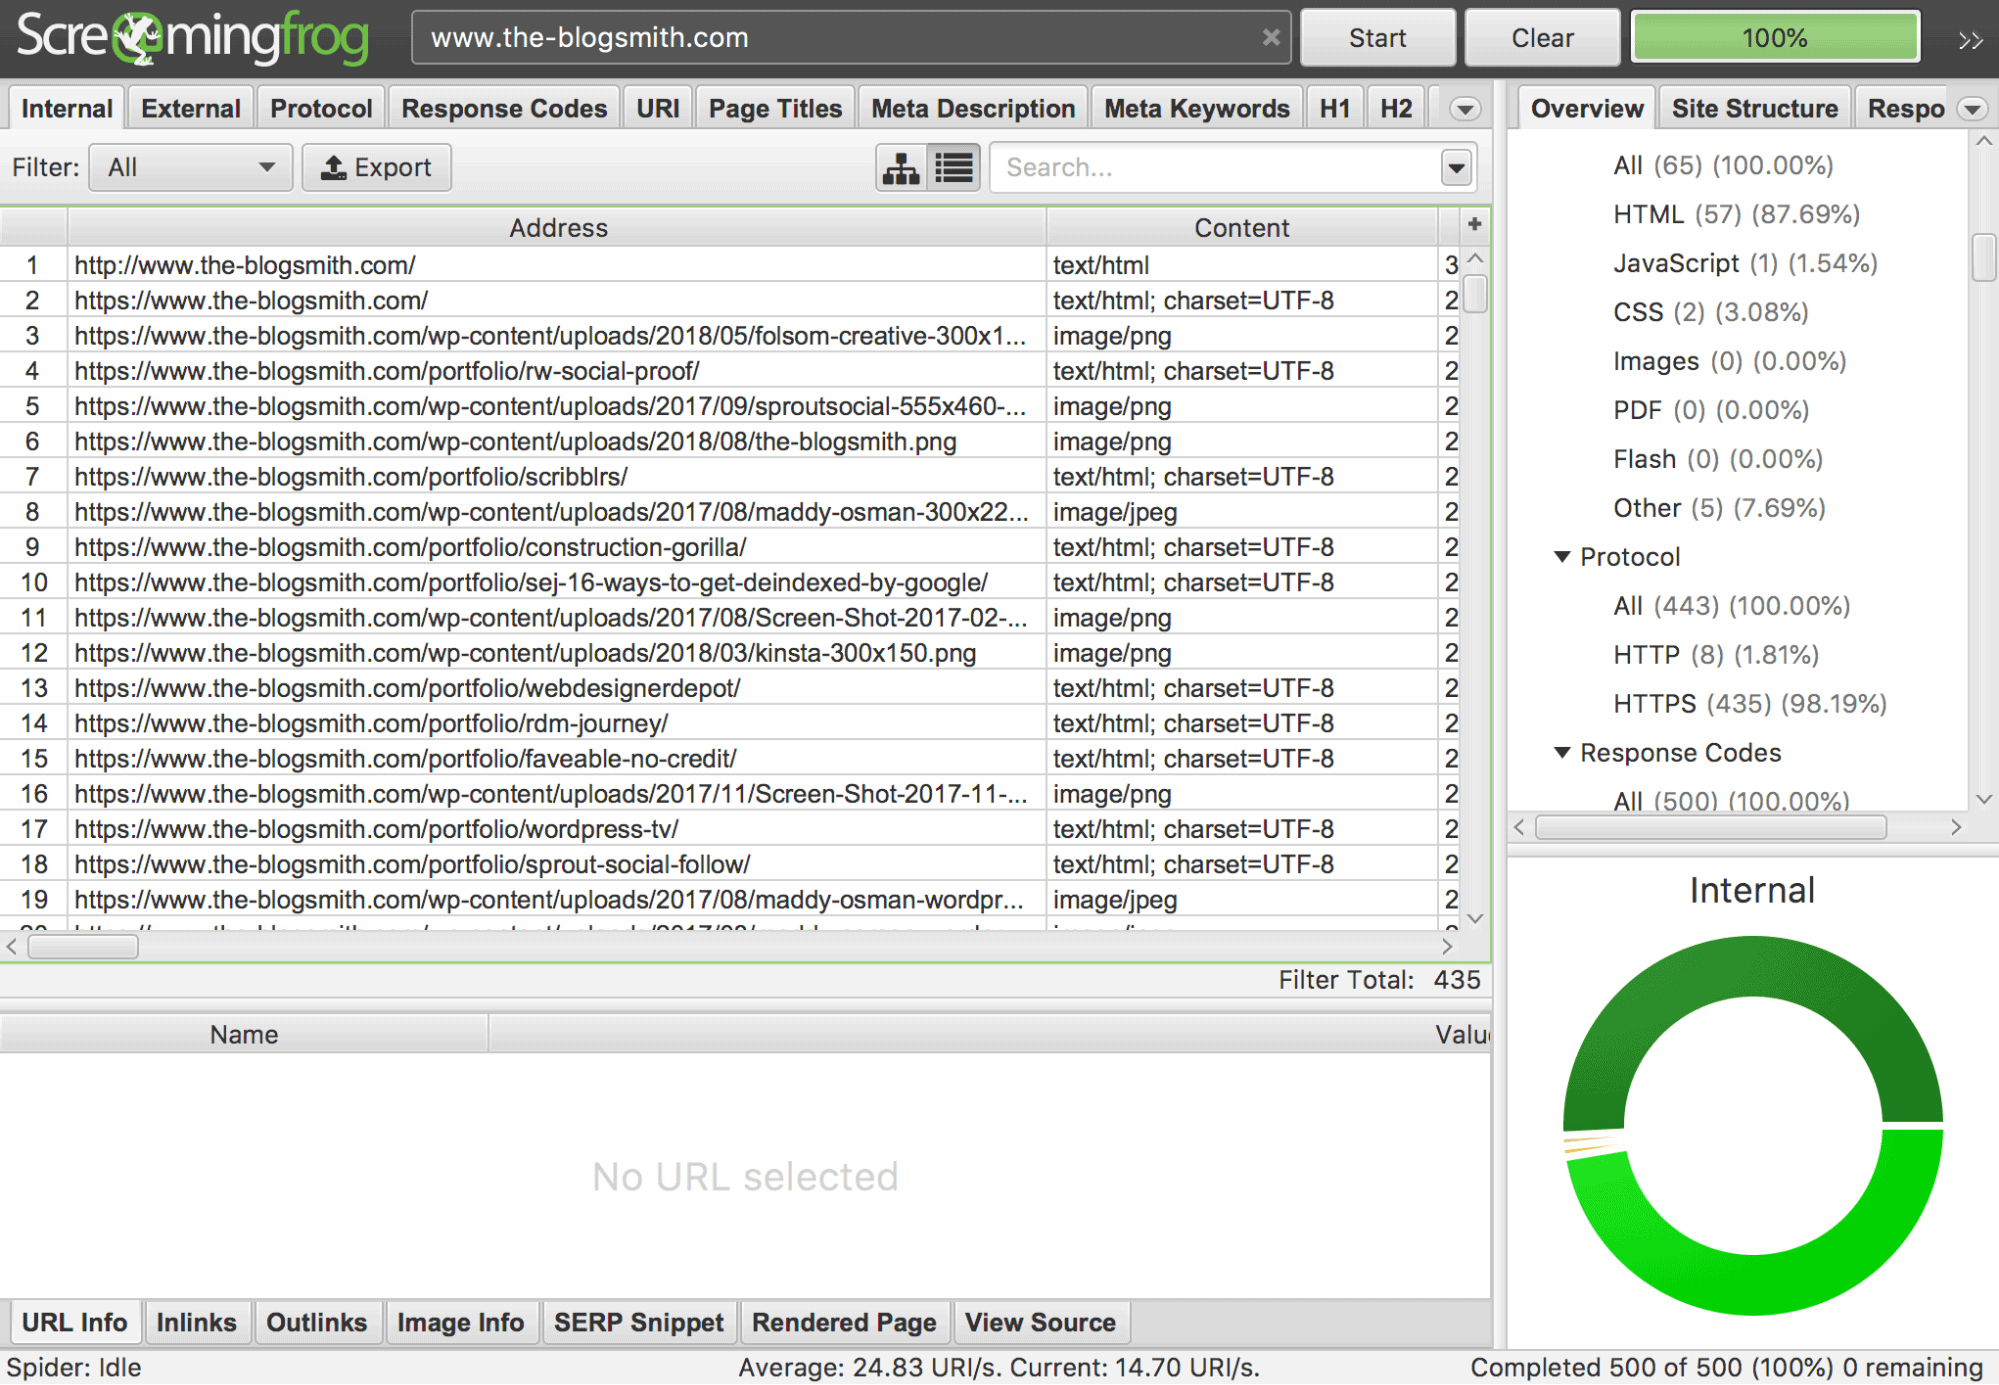Select the H2 tab
Screen dimensions: 1999x1385
[x=1396, y=109]
